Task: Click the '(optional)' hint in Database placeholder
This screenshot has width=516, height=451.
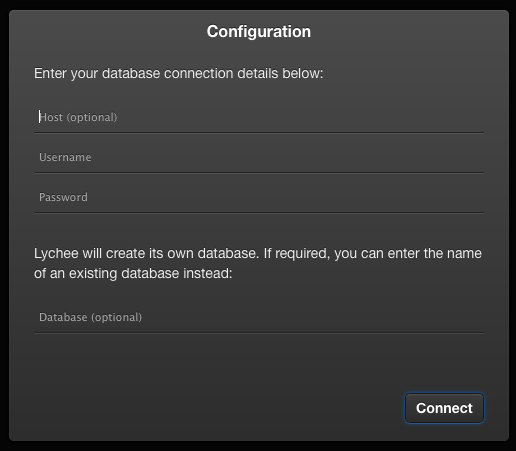Action: click(116, 317)
